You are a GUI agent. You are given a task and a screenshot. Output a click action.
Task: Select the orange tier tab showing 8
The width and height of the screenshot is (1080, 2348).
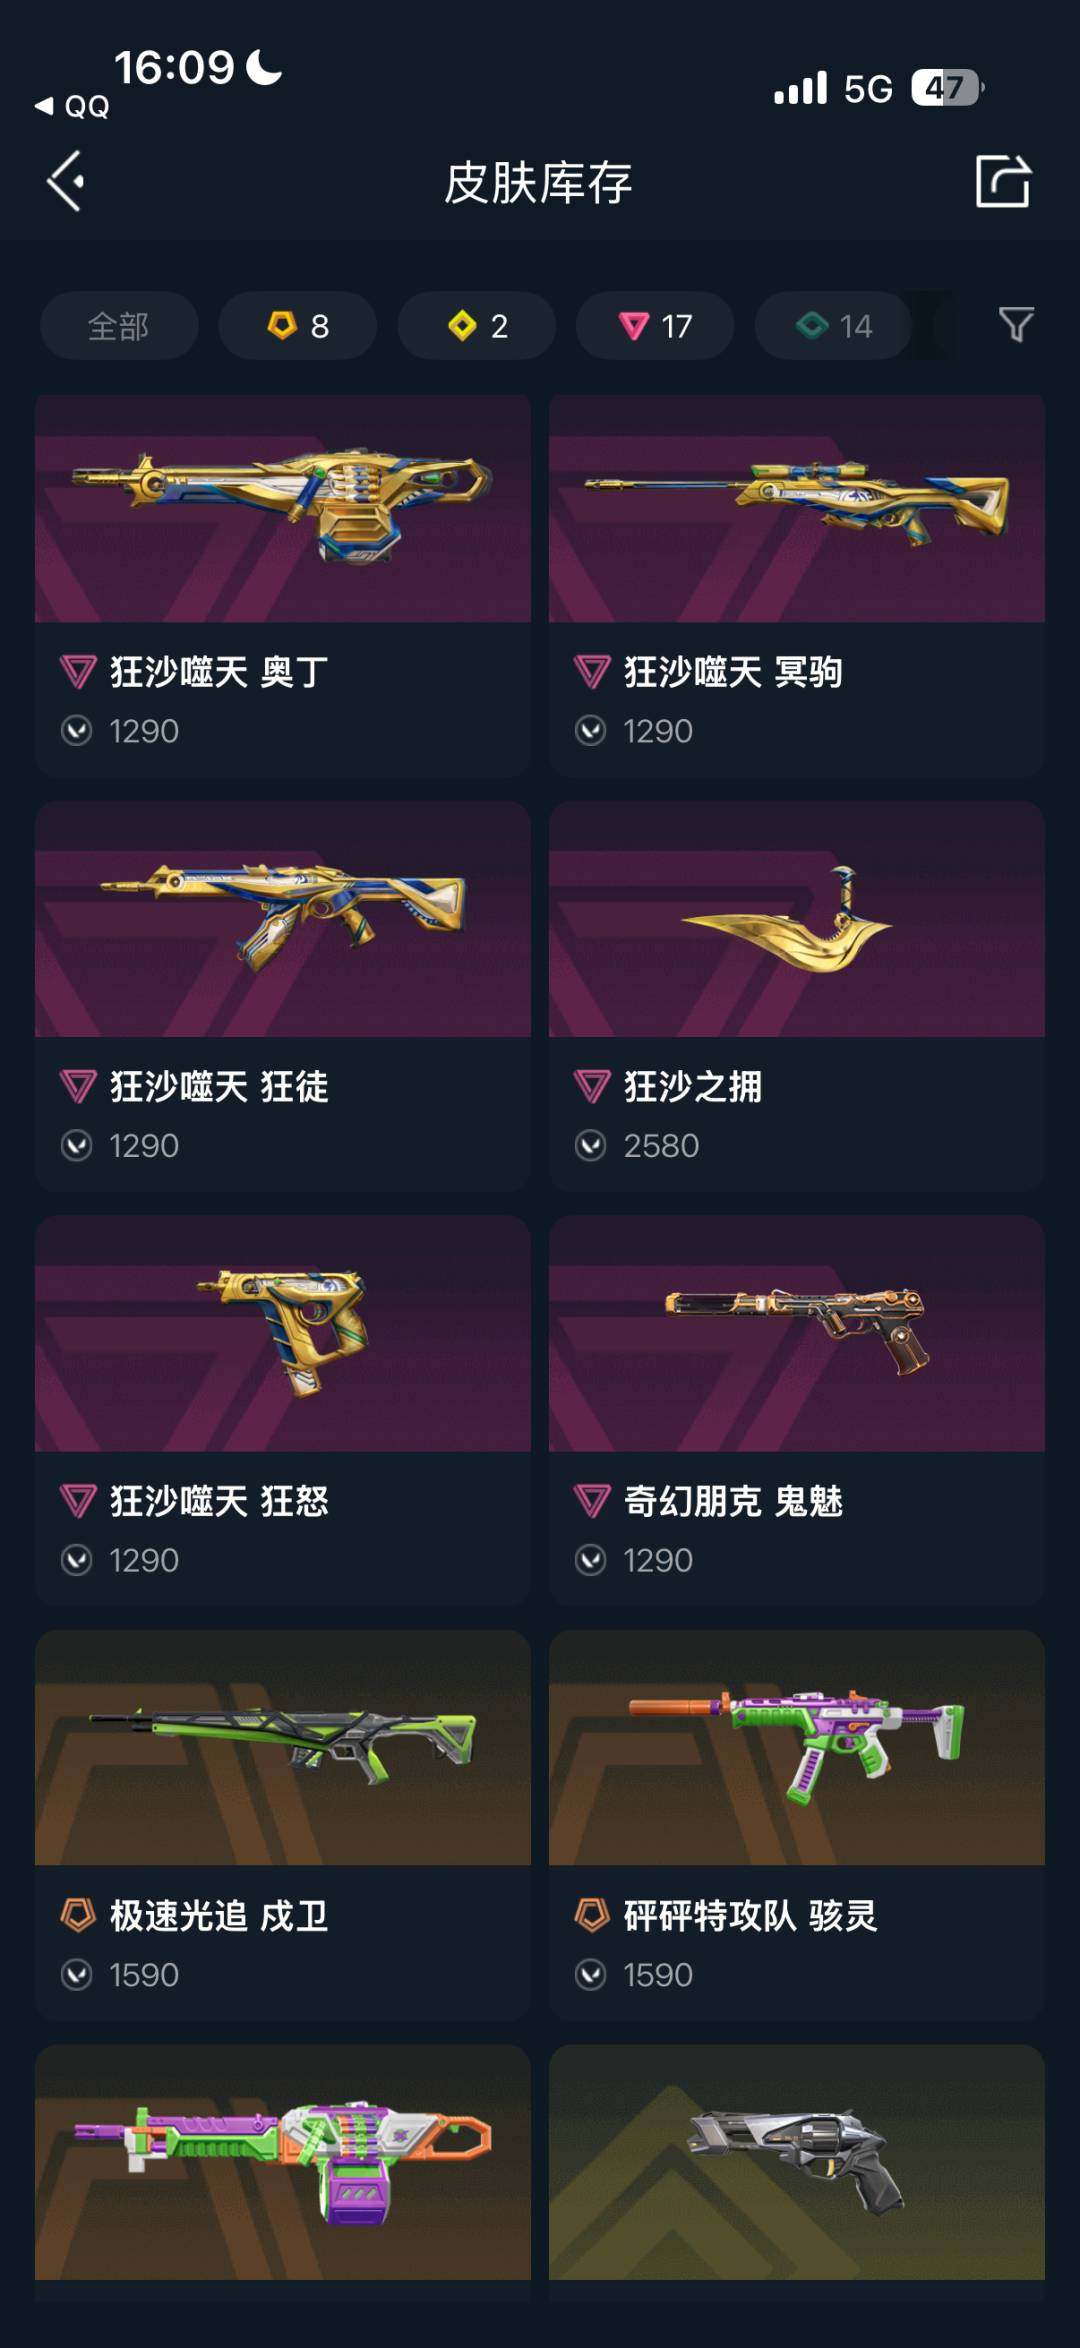[298, 326]
